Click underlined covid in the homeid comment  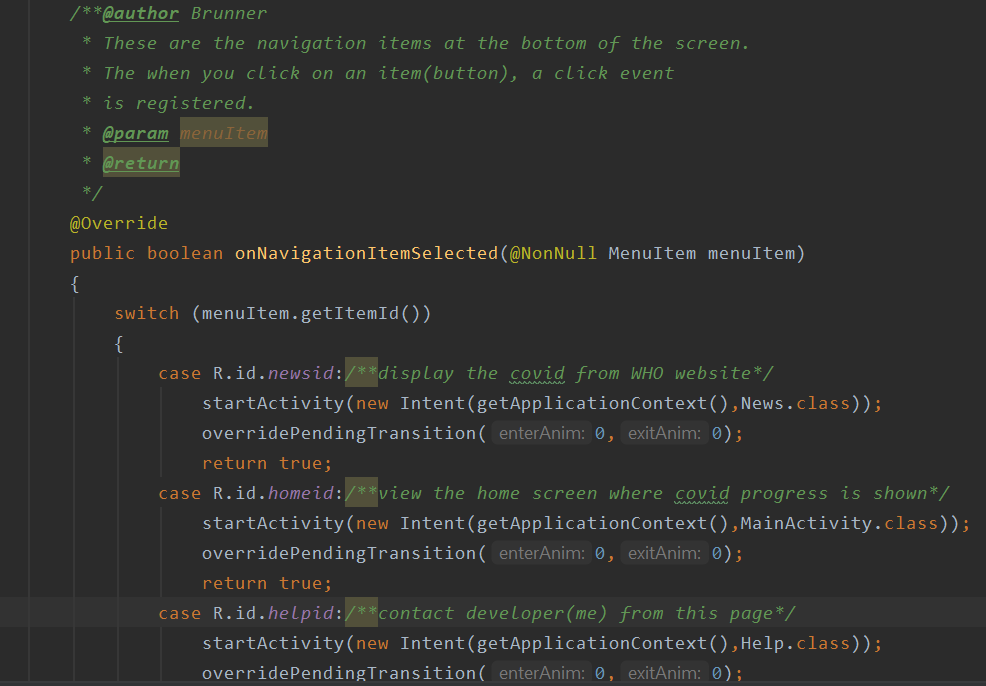pos(702,494)
